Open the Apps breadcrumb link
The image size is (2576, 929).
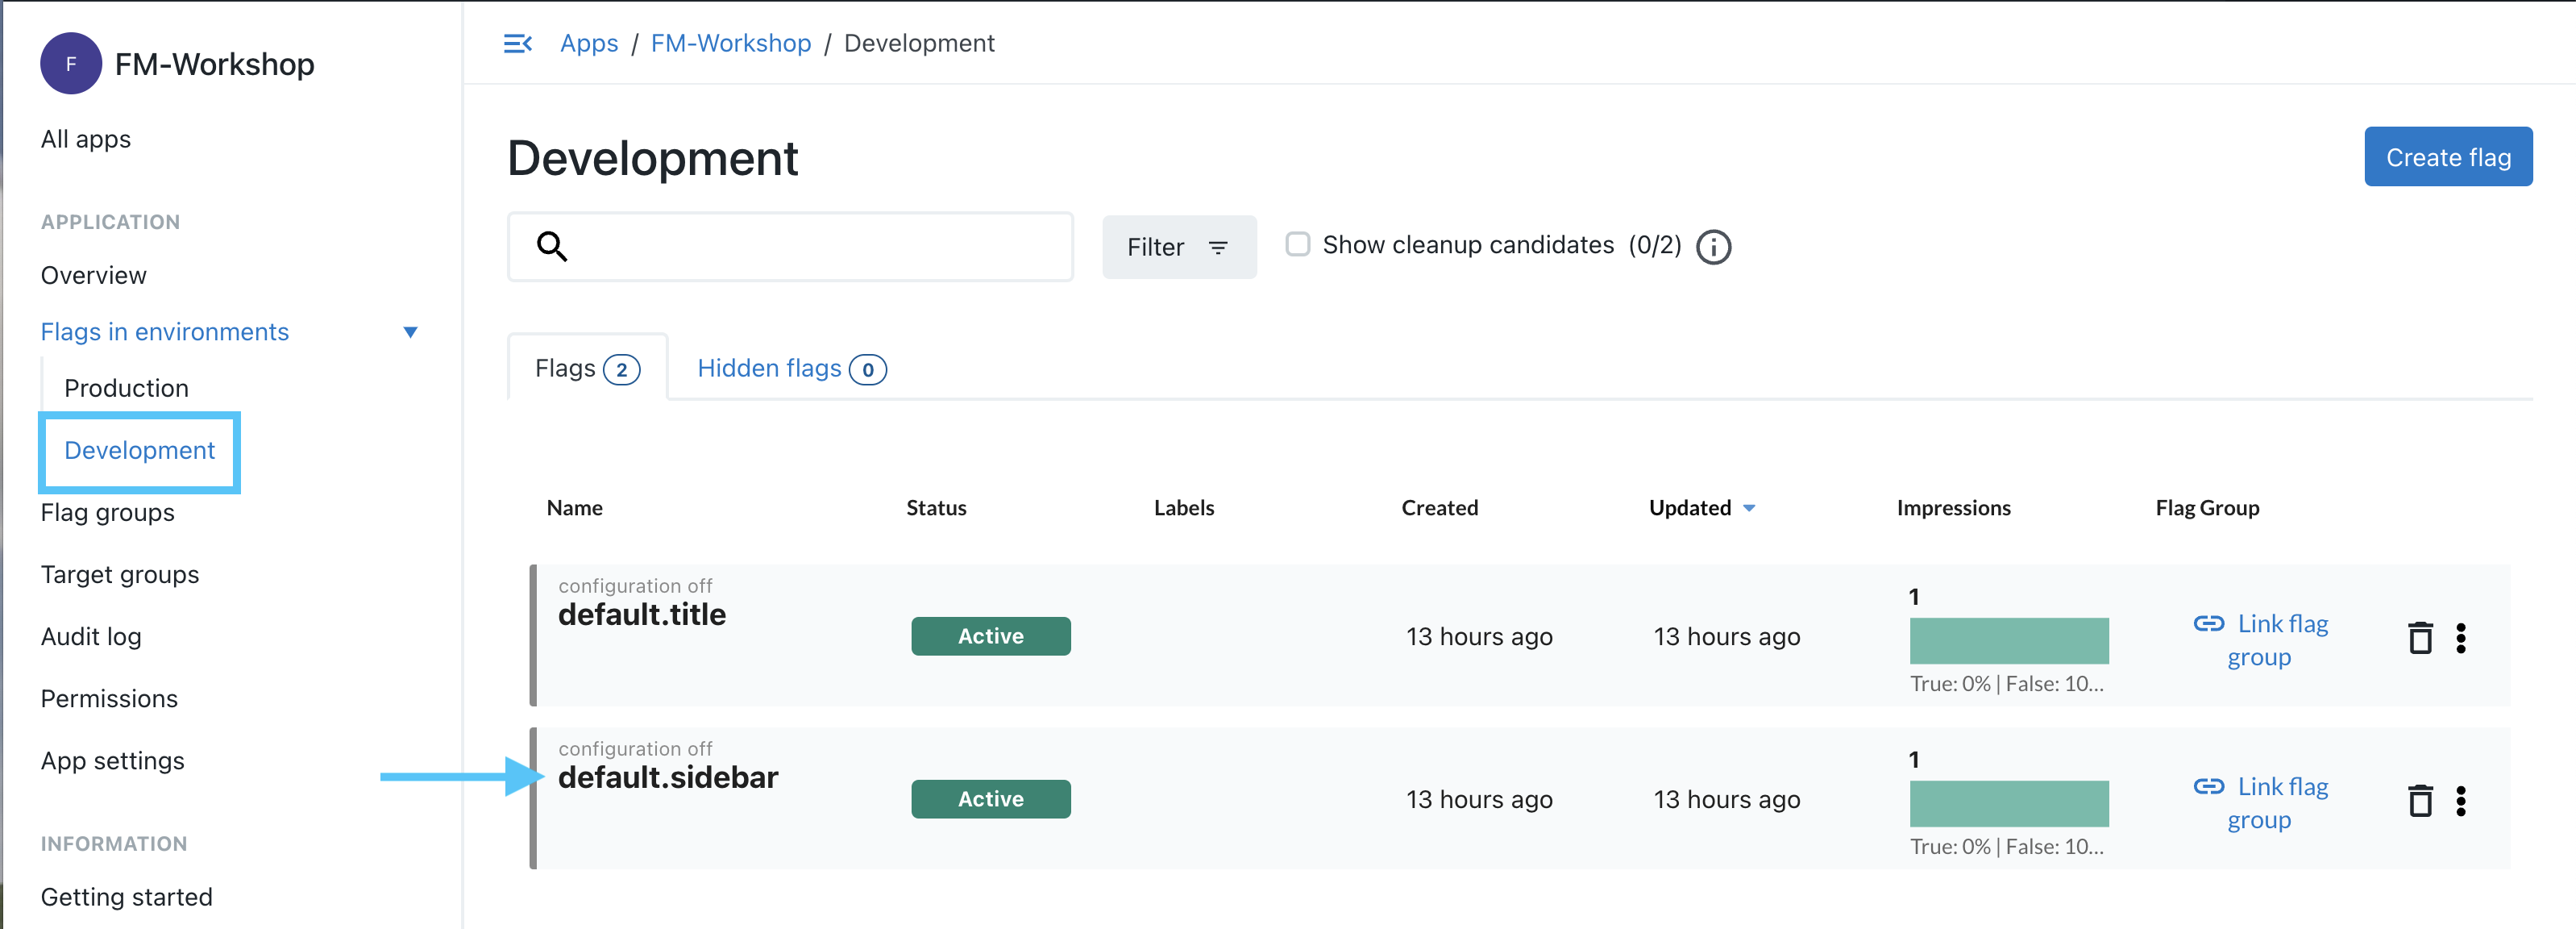[589, 43]
